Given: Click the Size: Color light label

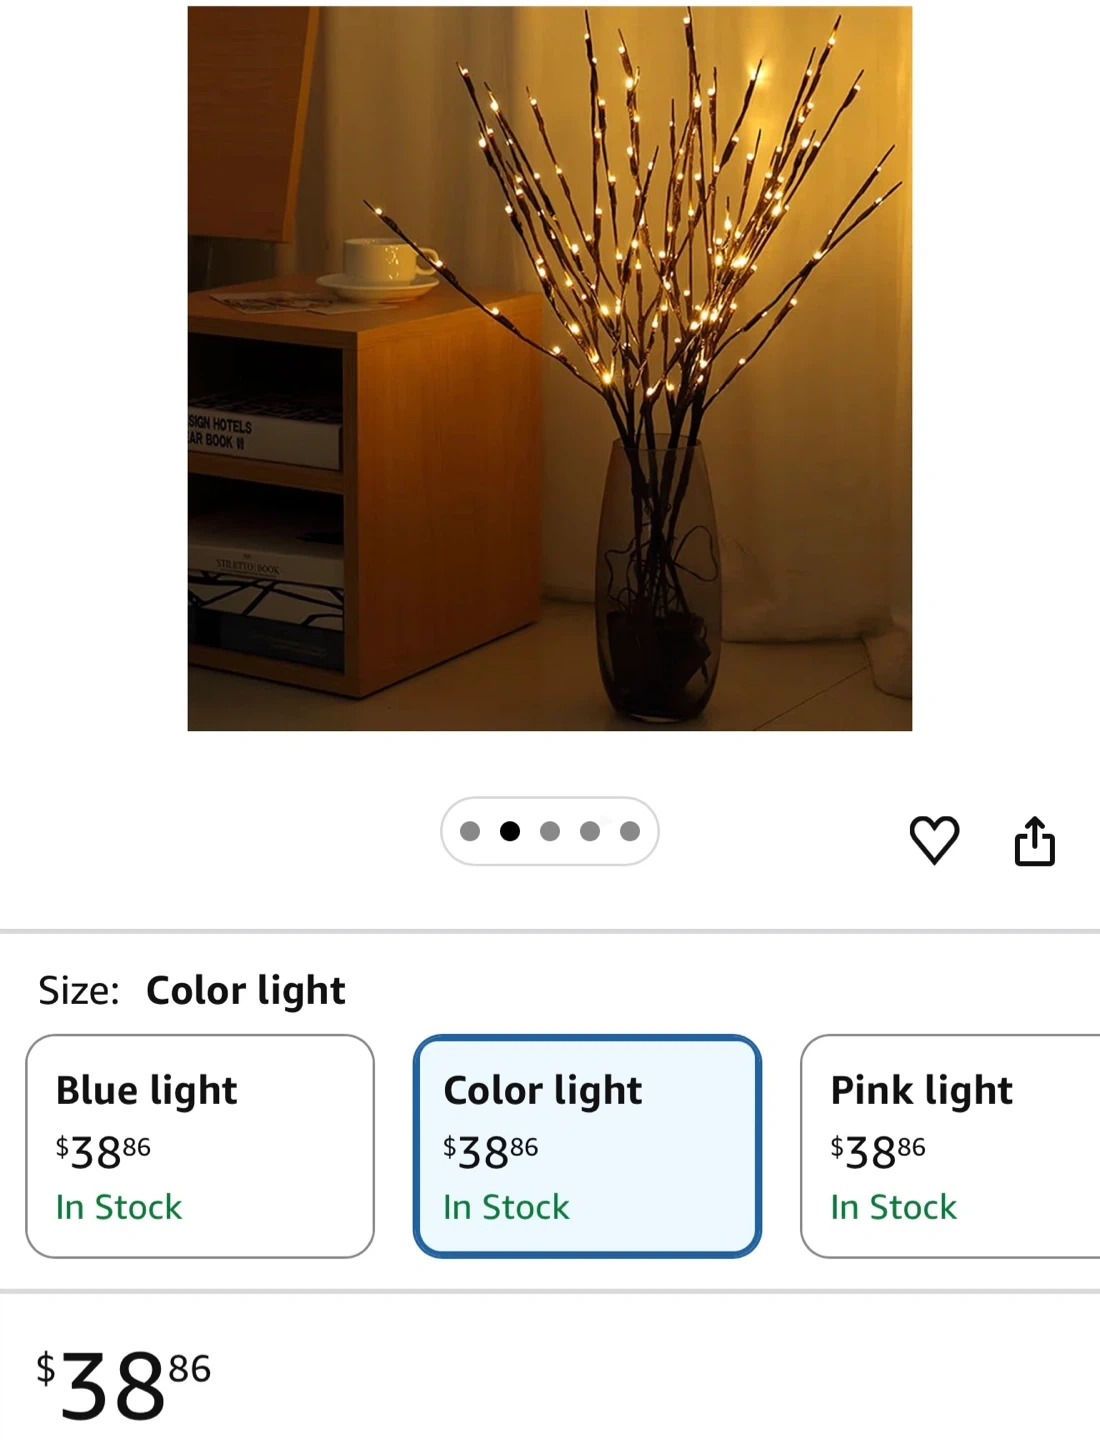Looking at the screenshot, I should click(x=191, y=990).
